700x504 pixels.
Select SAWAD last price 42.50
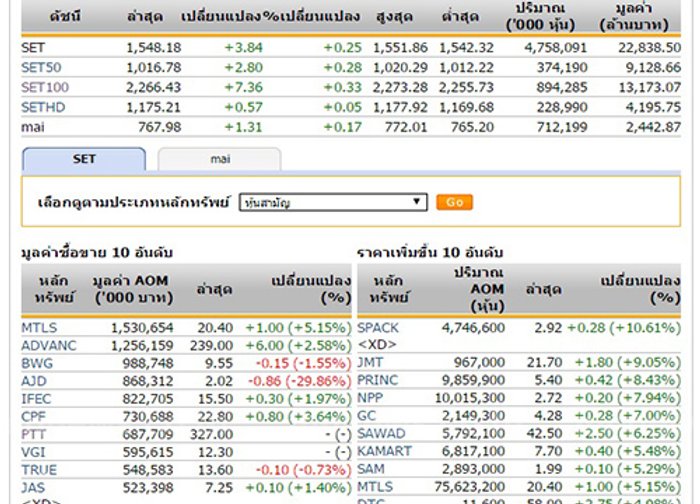pyautogui.click(x=544, y=433)
